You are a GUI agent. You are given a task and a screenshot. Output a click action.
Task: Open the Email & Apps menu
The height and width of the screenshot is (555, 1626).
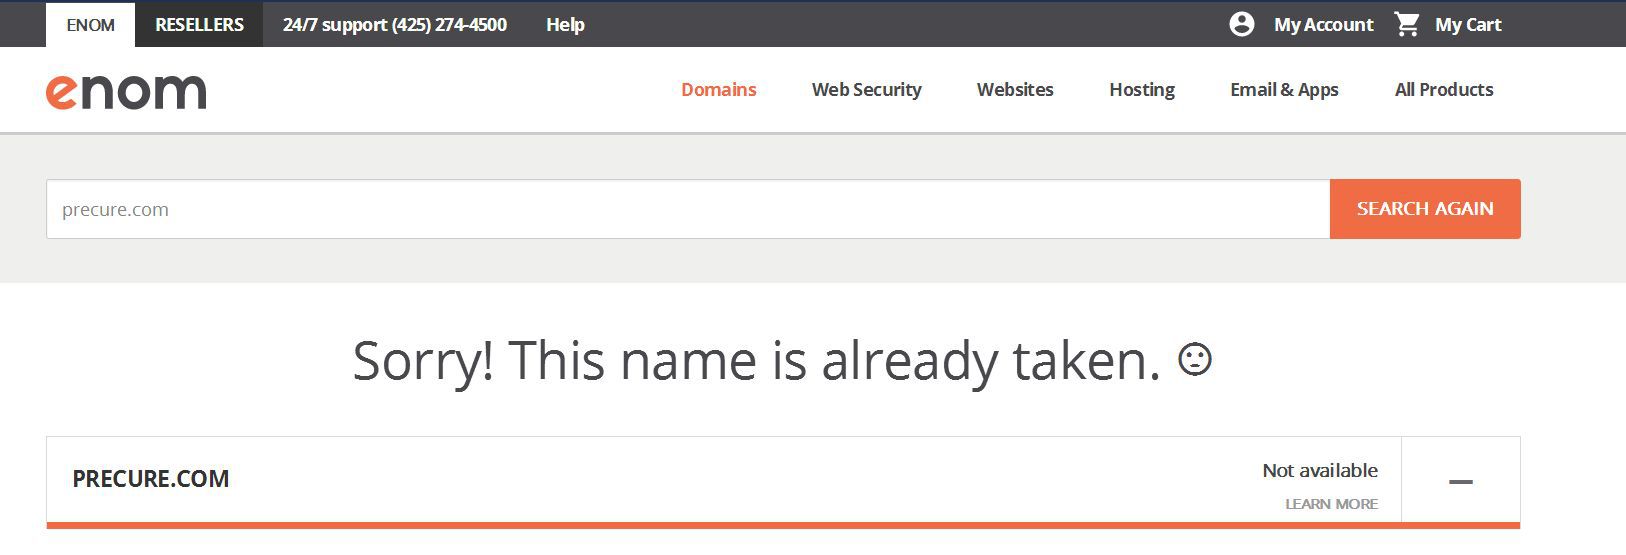point(1284,89)
